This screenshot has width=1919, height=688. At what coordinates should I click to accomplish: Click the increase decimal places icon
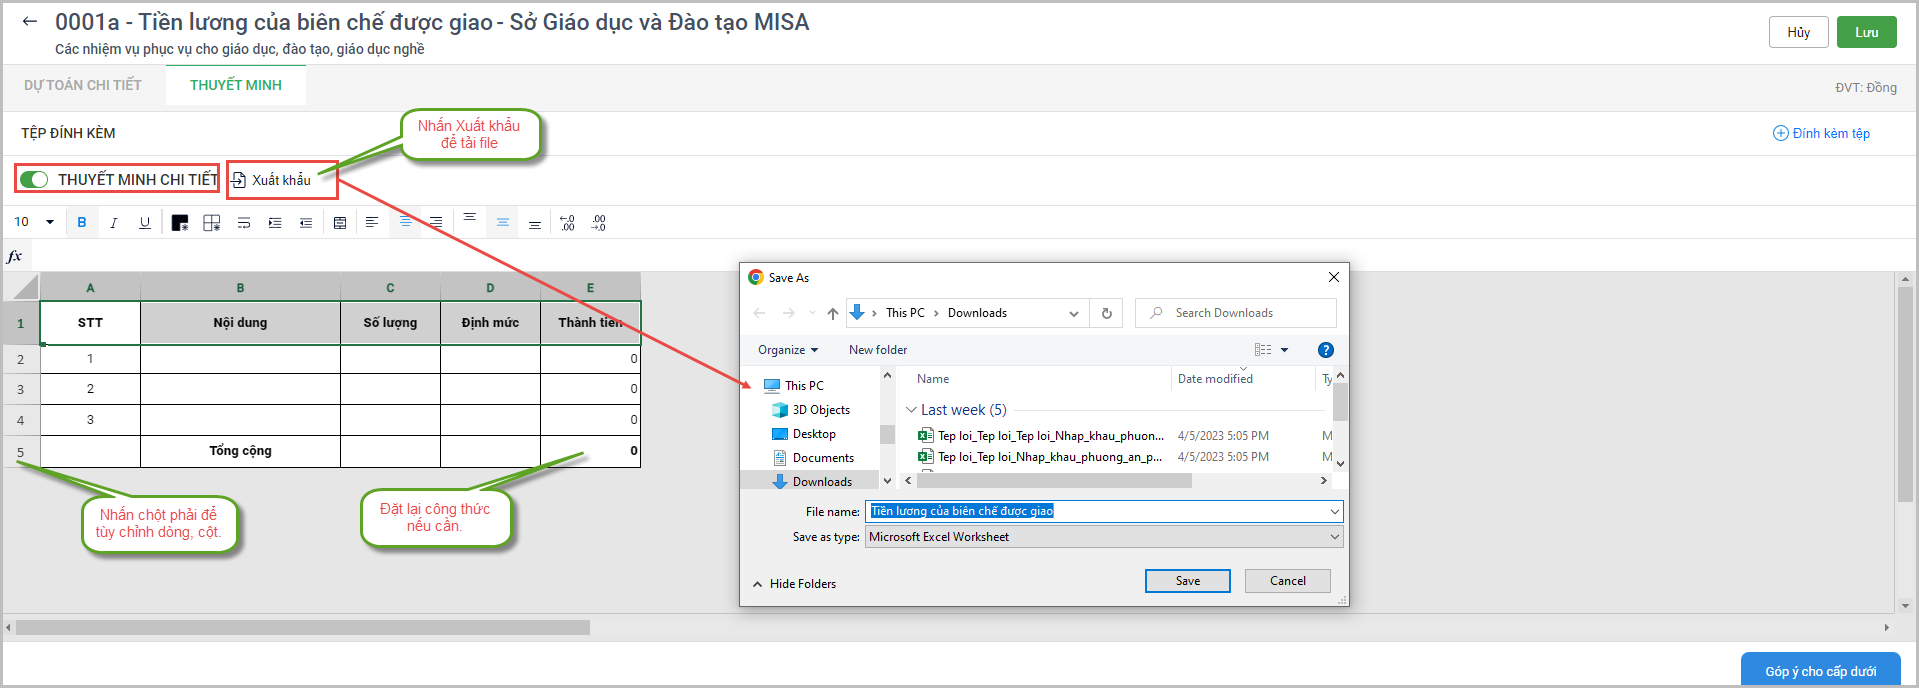tap(567, 222)
